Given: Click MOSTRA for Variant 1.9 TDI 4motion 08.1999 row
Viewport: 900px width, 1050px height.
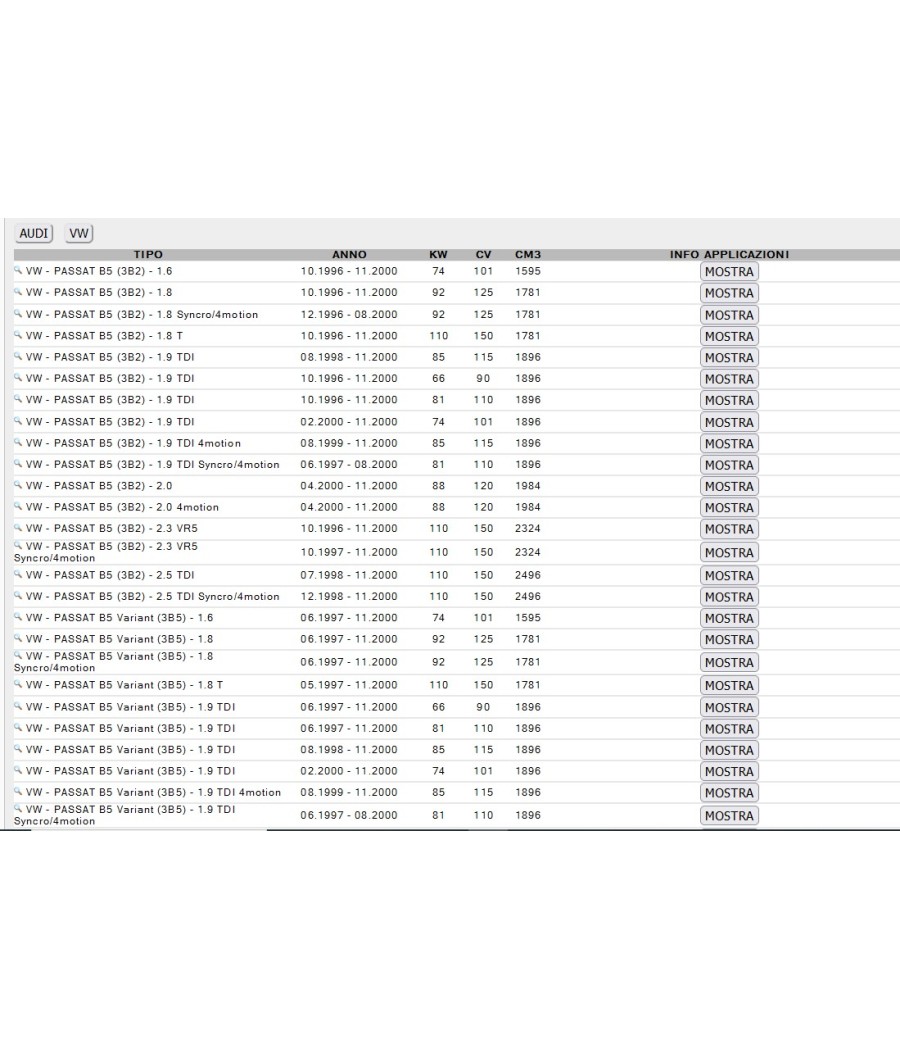Looking at the screenshot, I should (x=729, y=793).
